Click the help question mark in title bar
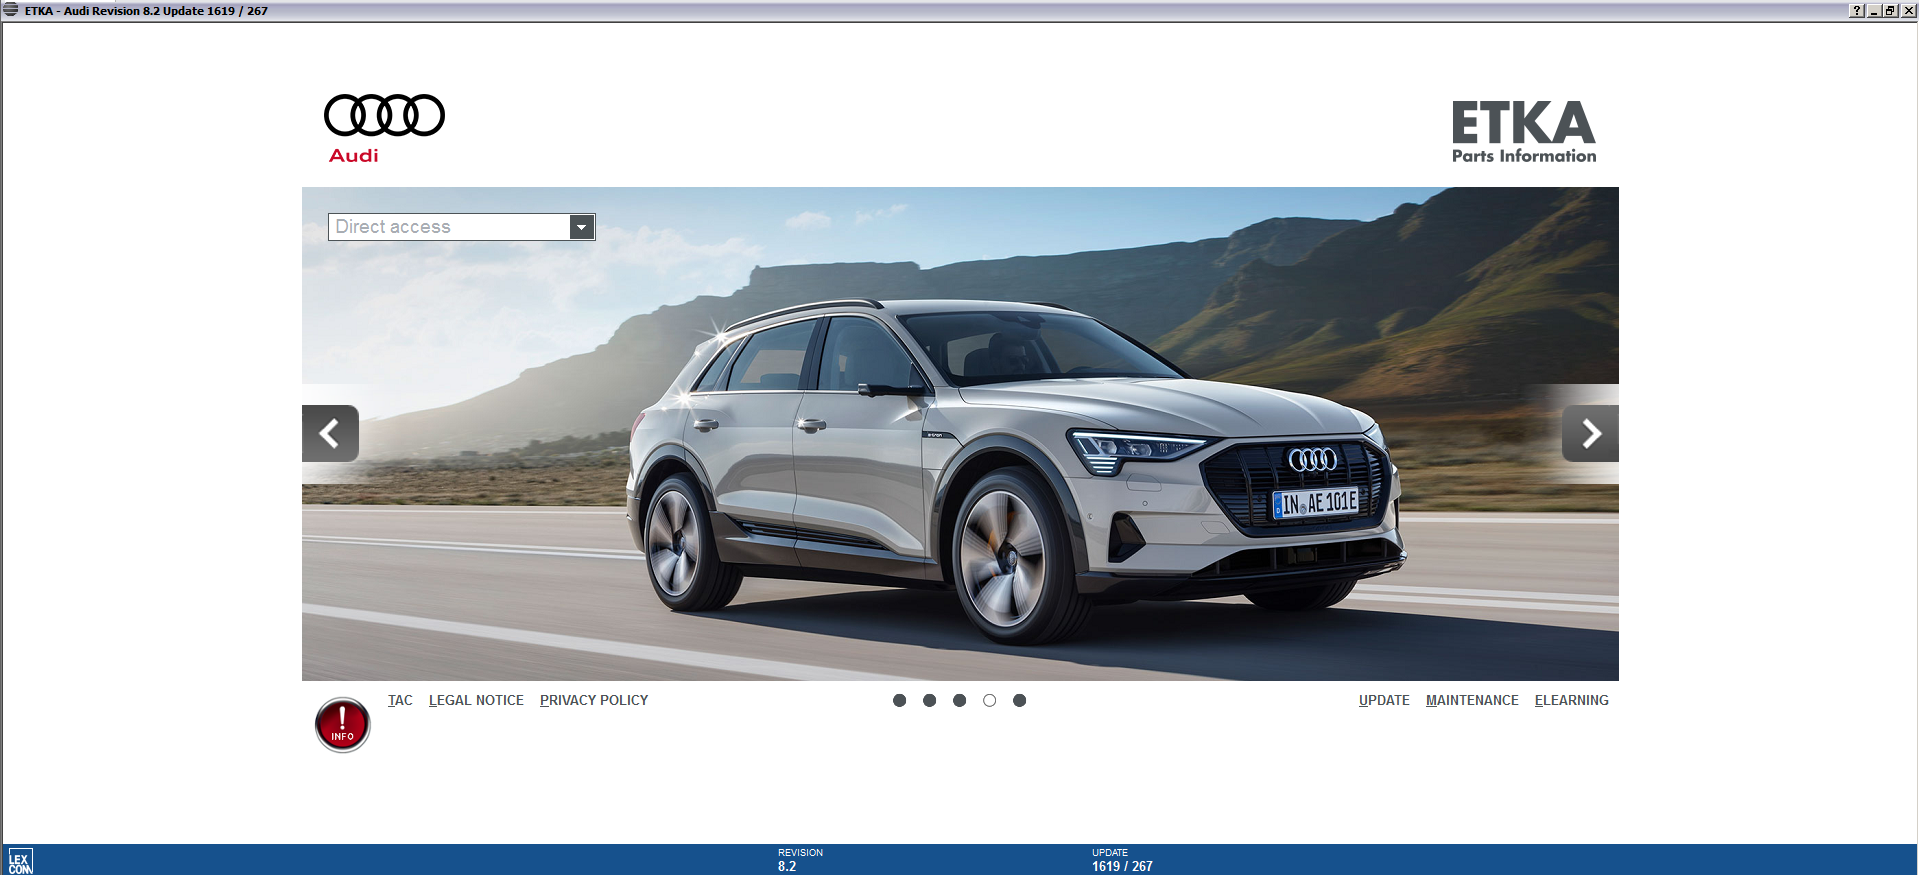1919x875 pixels. coord(1857,10)
